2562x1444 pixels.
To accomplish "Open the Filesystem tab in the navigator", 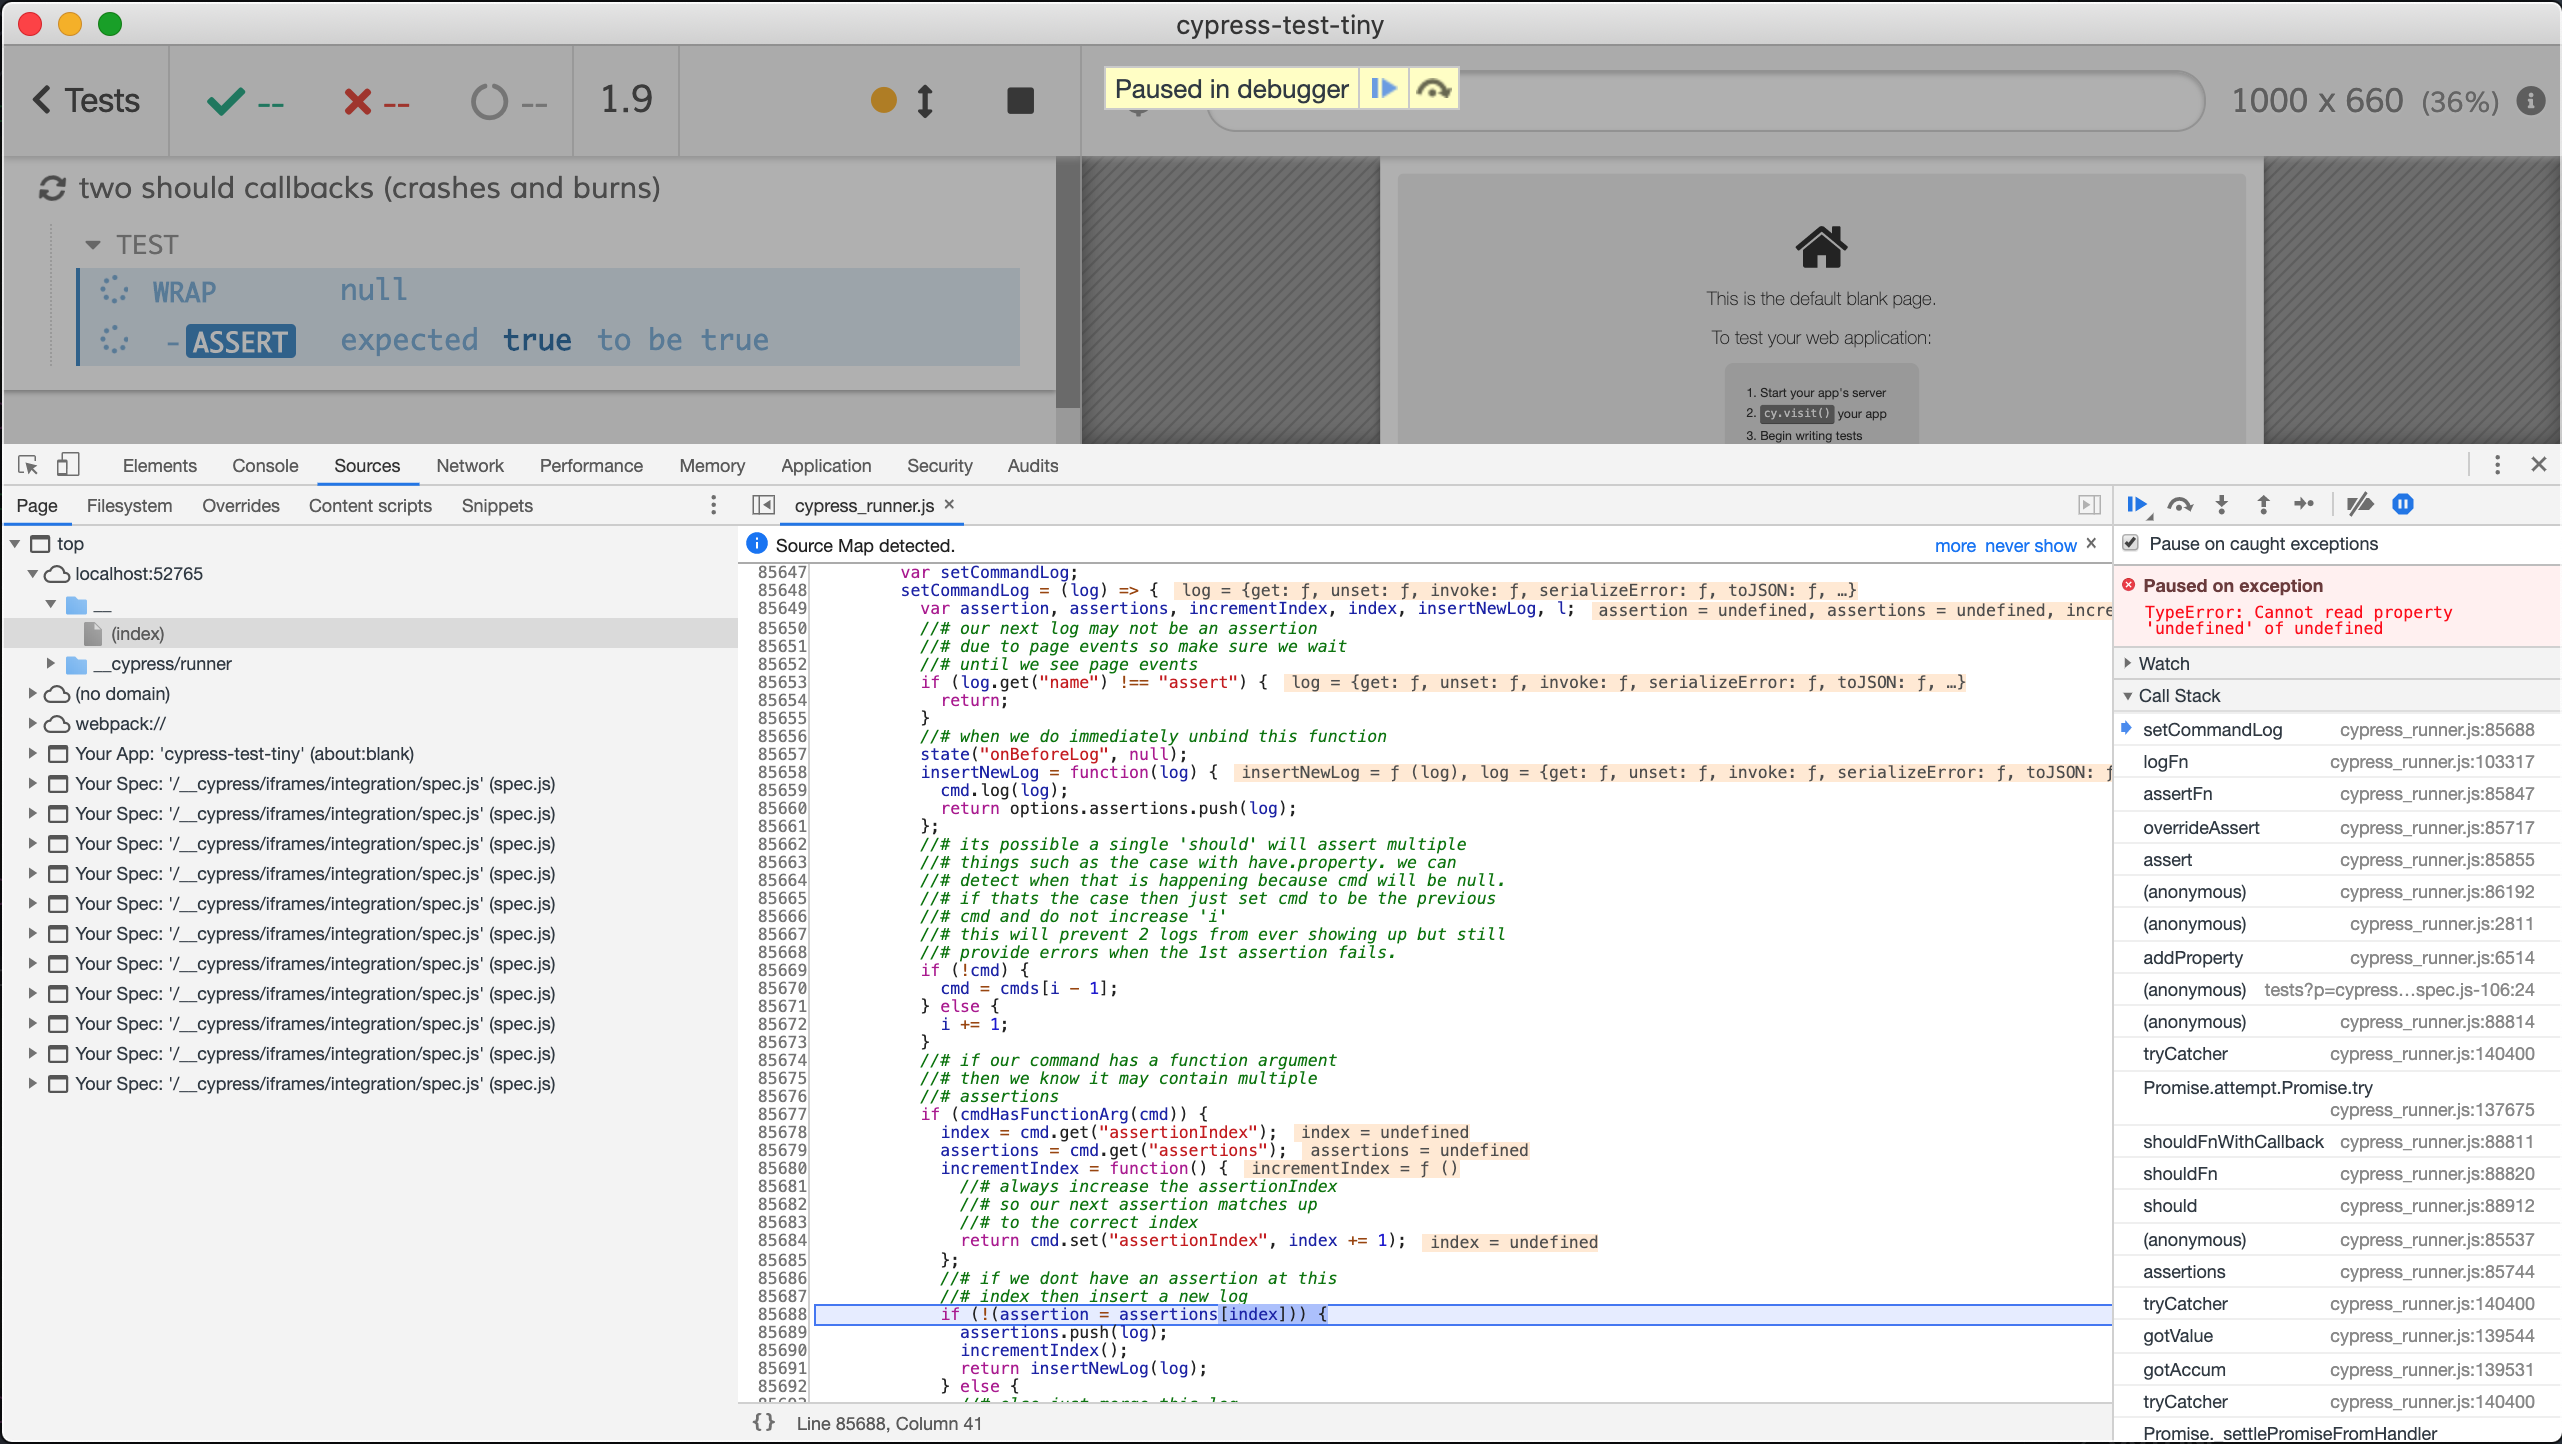I will (x=129, y=506).
